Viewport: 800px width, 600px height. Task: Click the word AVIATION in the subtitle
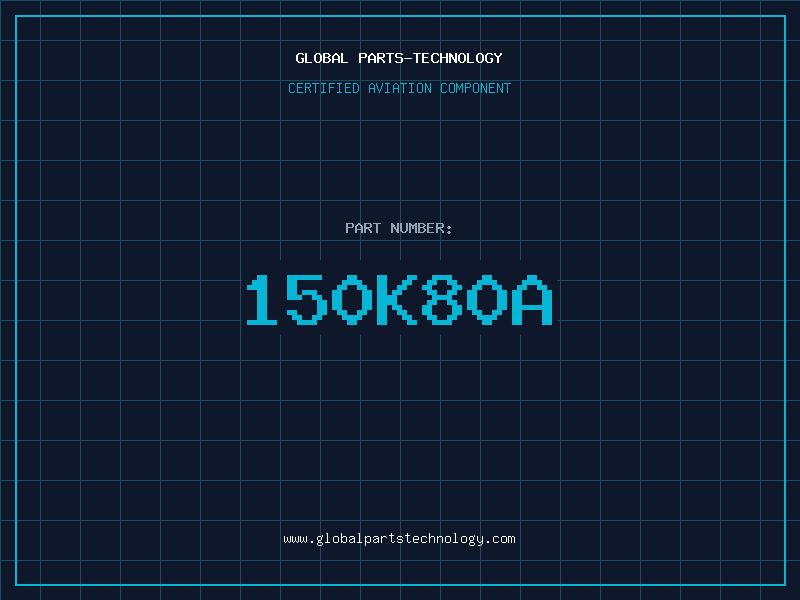point(400,89)
